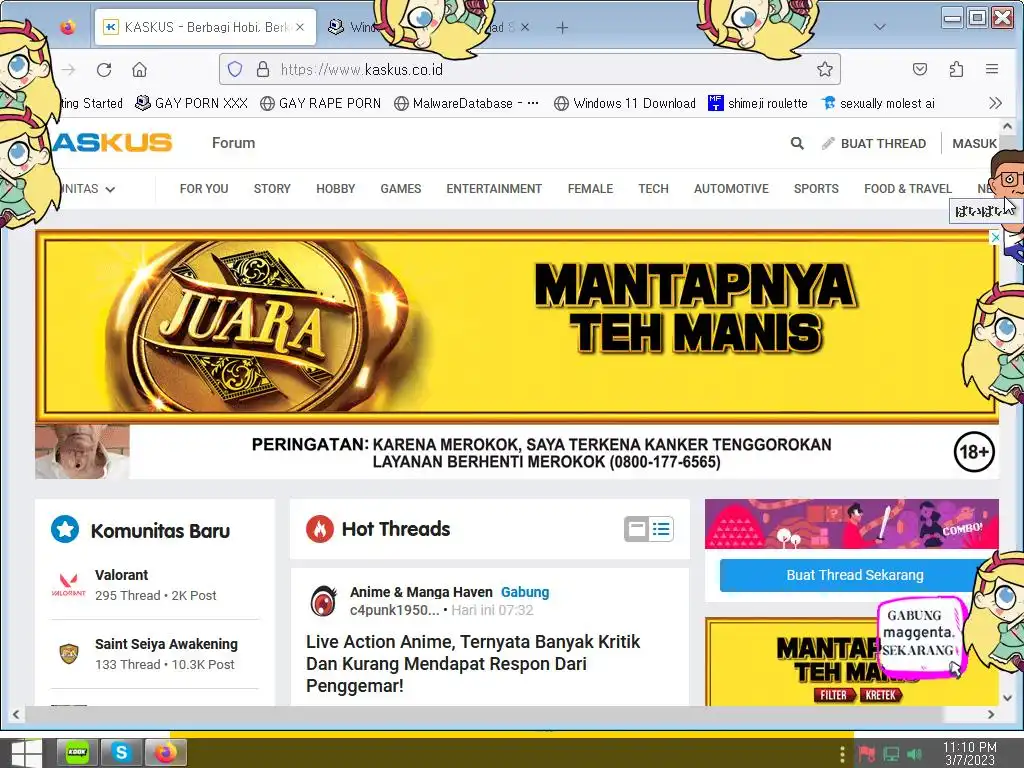Image resolution: width=1024 pixels, height=768 pixels.
Task: Open the STORY category
Action: [x=272, y=189]
